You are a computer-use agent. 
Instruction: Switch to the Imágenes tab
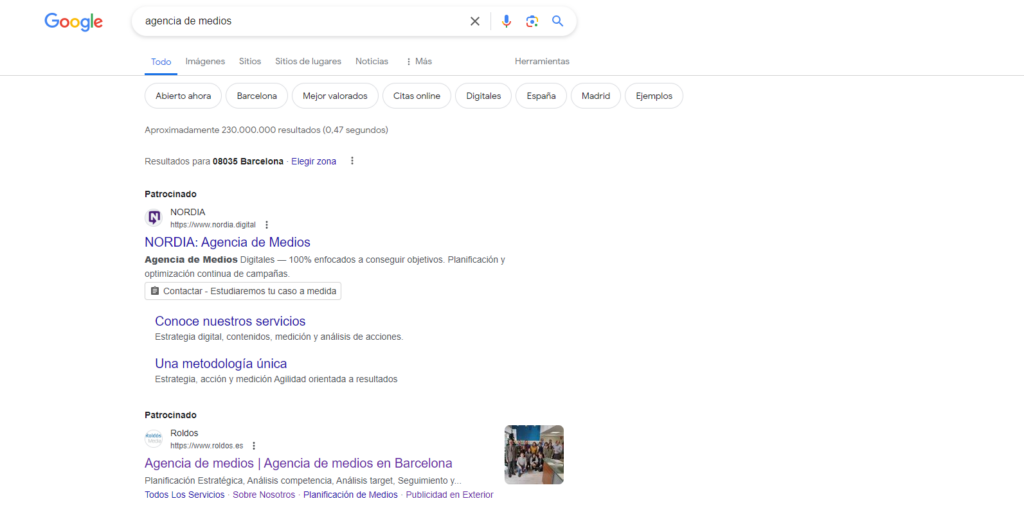[x=205, y=61]
